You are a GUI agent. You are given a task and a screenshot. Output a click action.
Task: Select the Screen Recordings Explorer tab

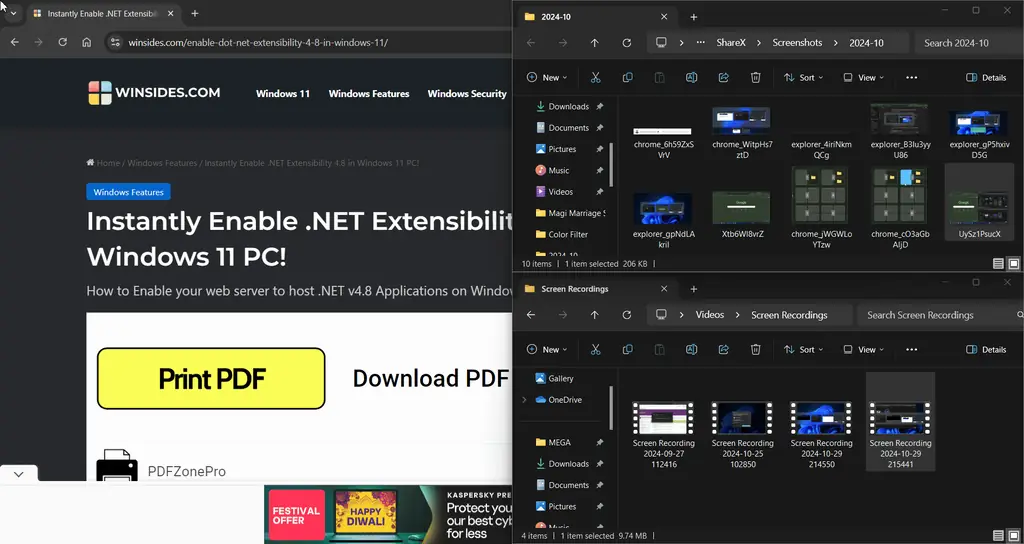click(x=596, y=289)
